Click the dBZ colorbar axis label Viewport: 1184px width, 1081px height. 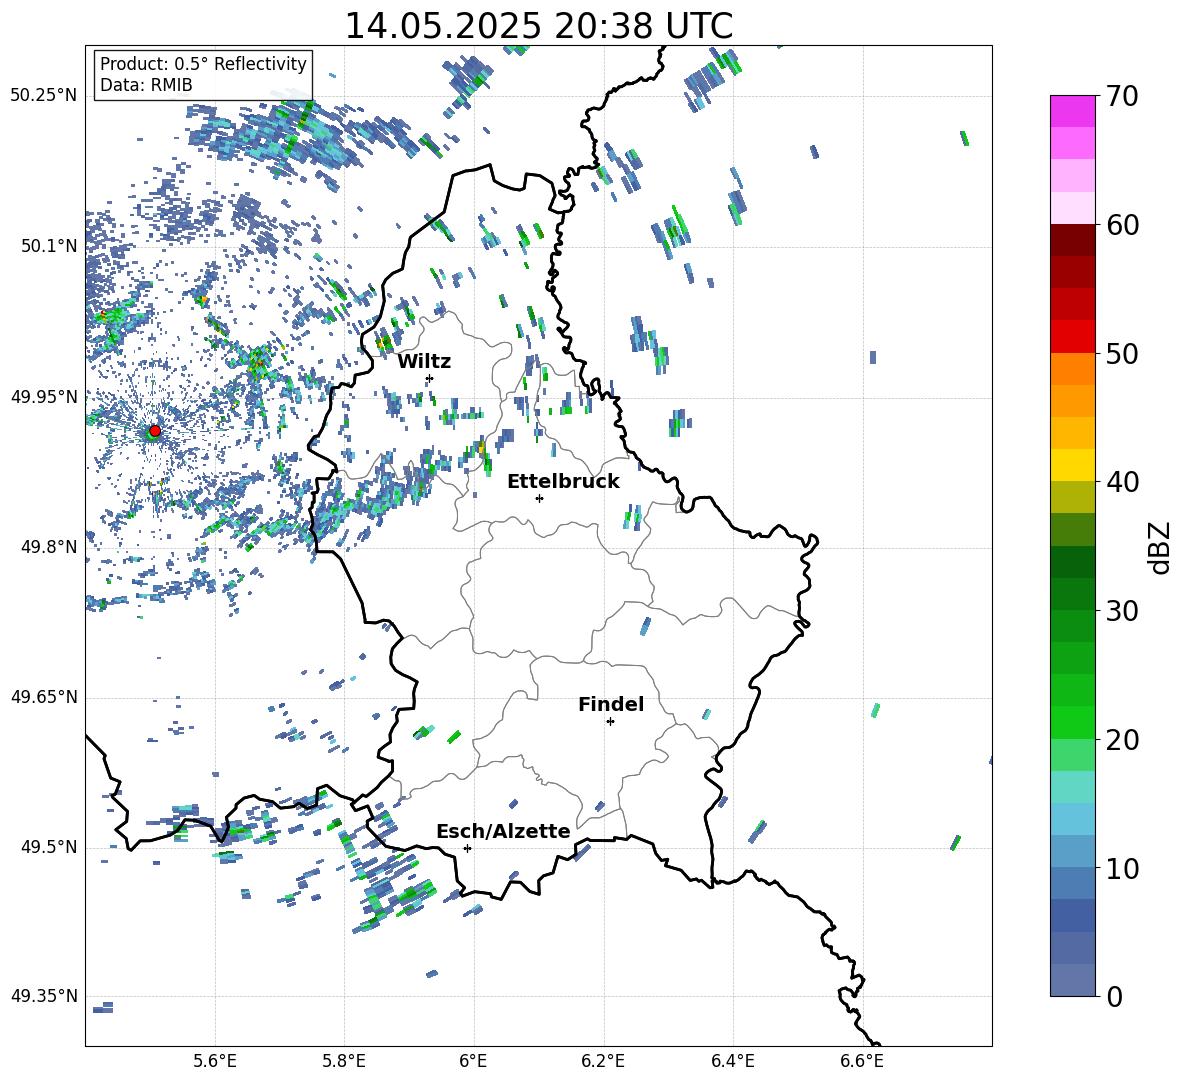point(1160,547)
